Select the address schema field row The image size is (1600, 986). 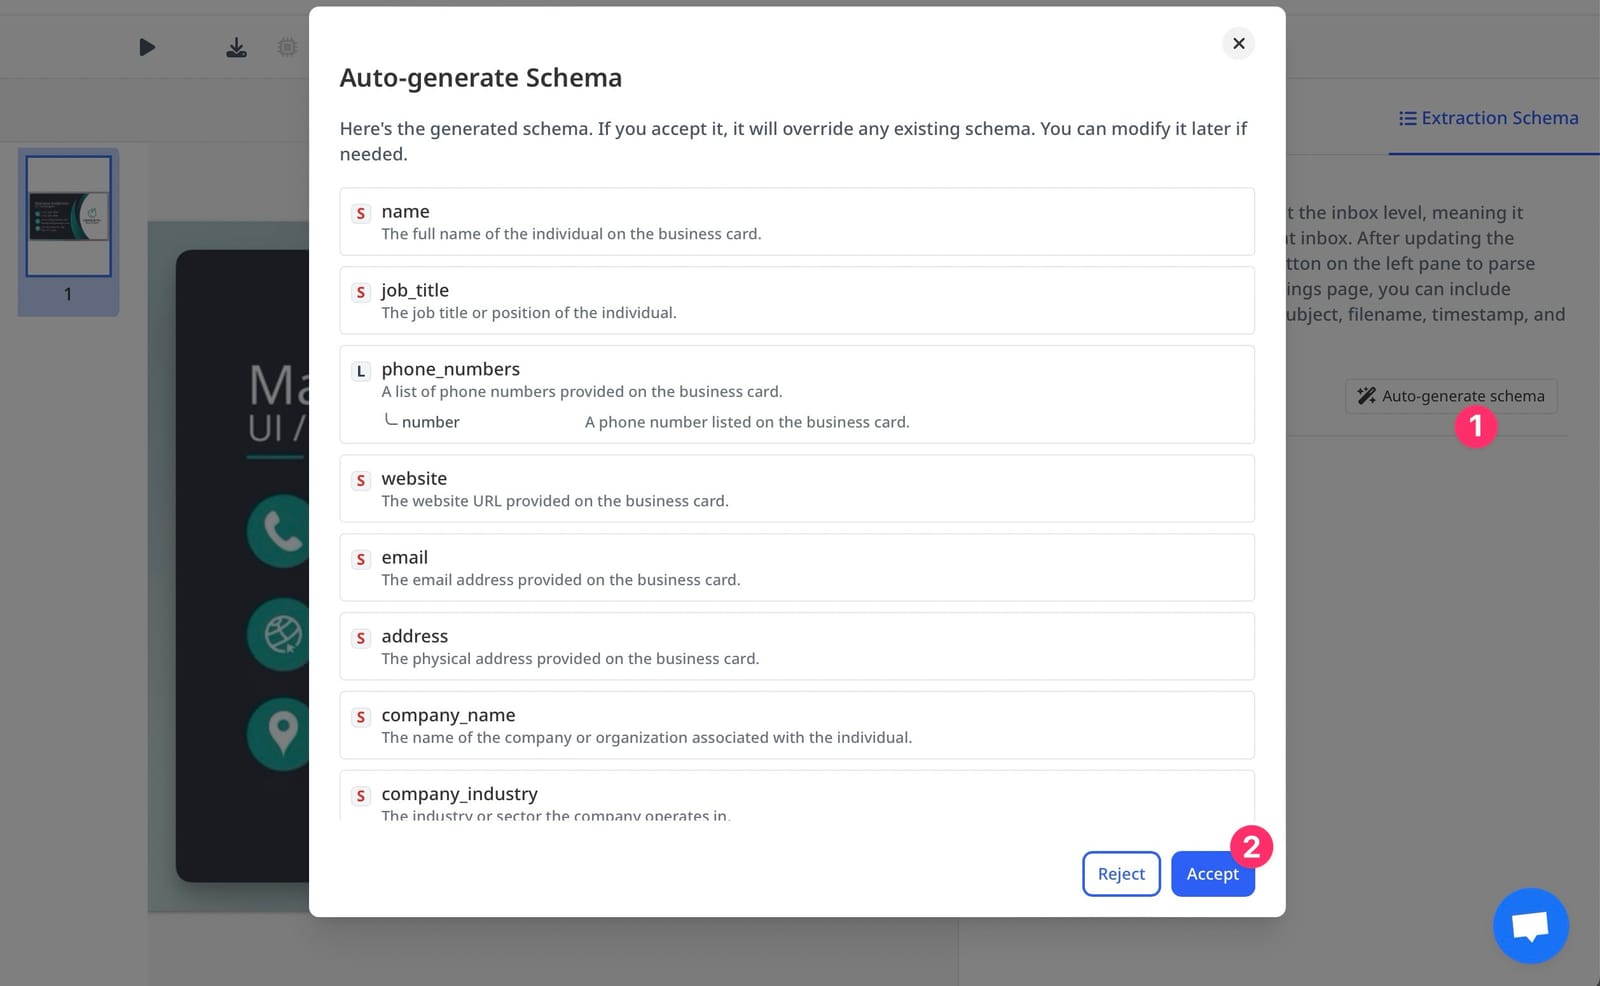click(796, 646)
